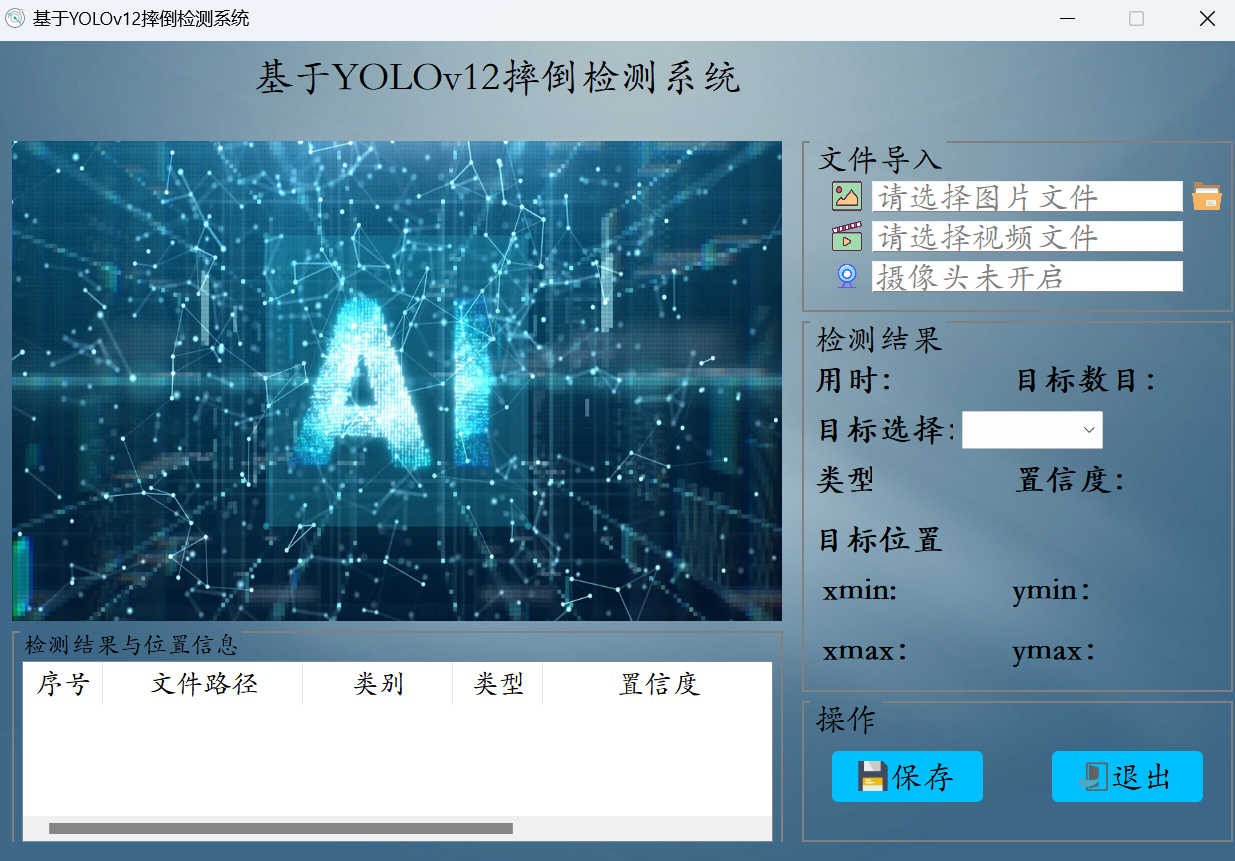Close the detection system window
The width and height of the screenshot is (1235, 861).
(x=1207, y=19)
